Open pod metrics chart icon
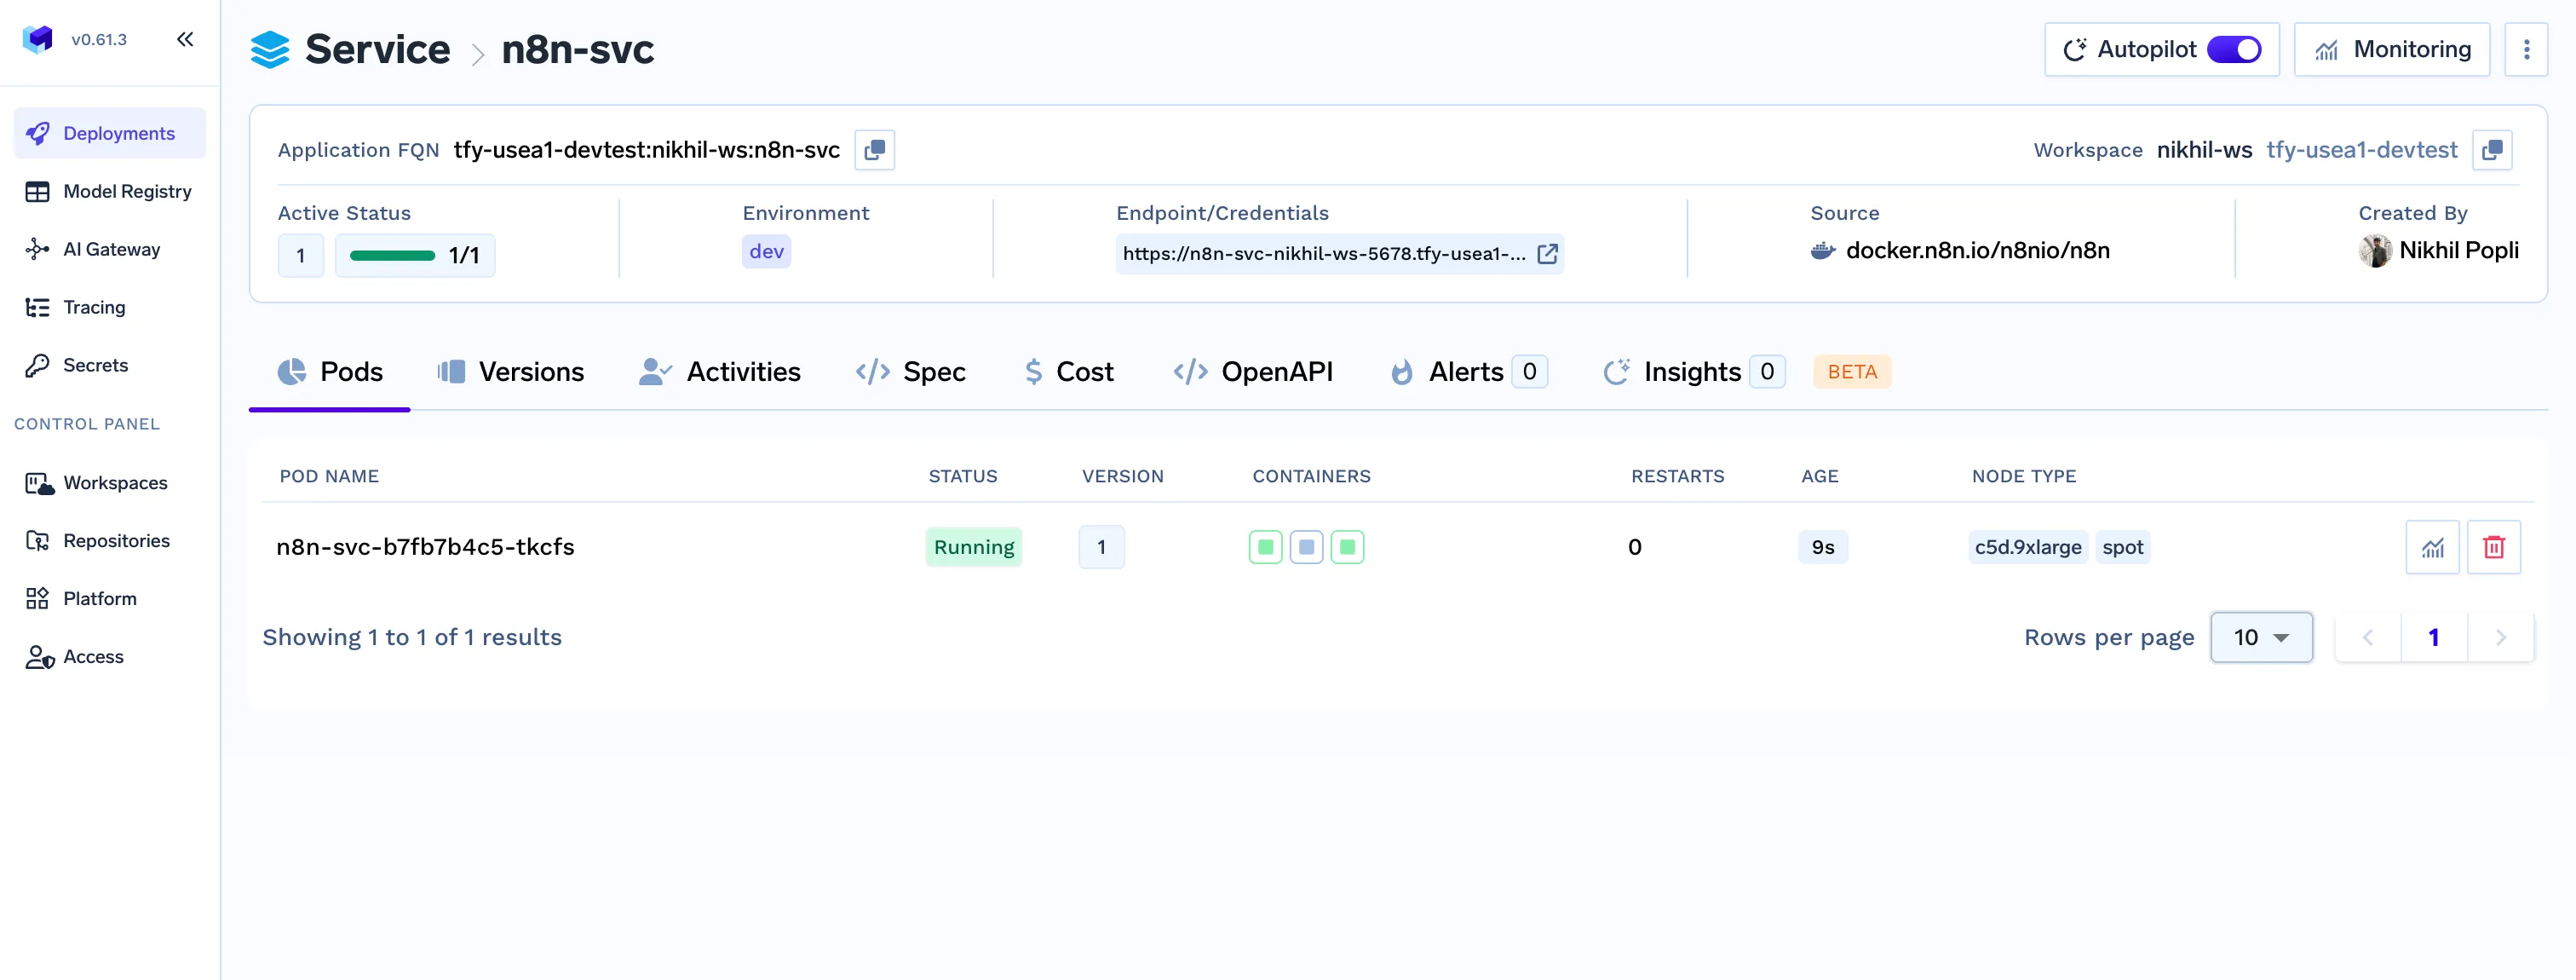This screenshot has height=980, width=2576. click(x=2432, y=547)
